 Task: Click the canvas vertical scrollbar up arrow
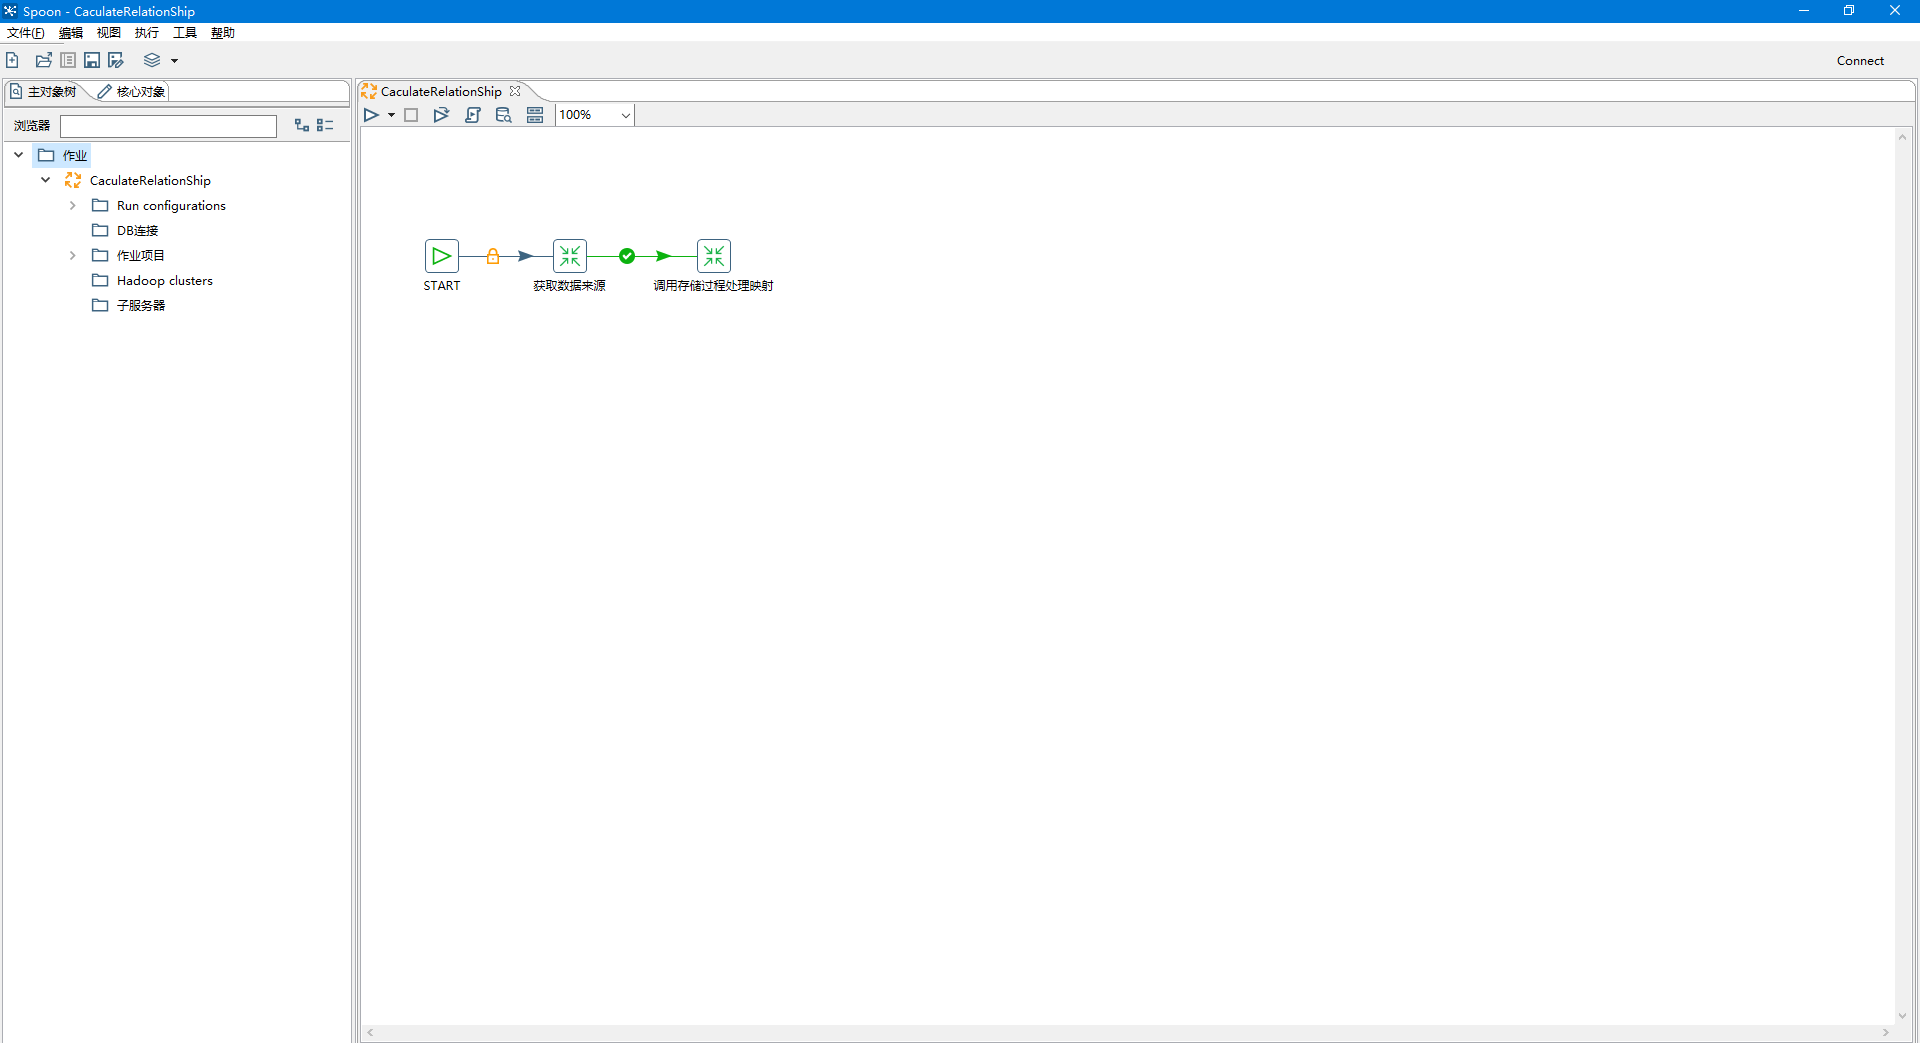pos(1903,137)
